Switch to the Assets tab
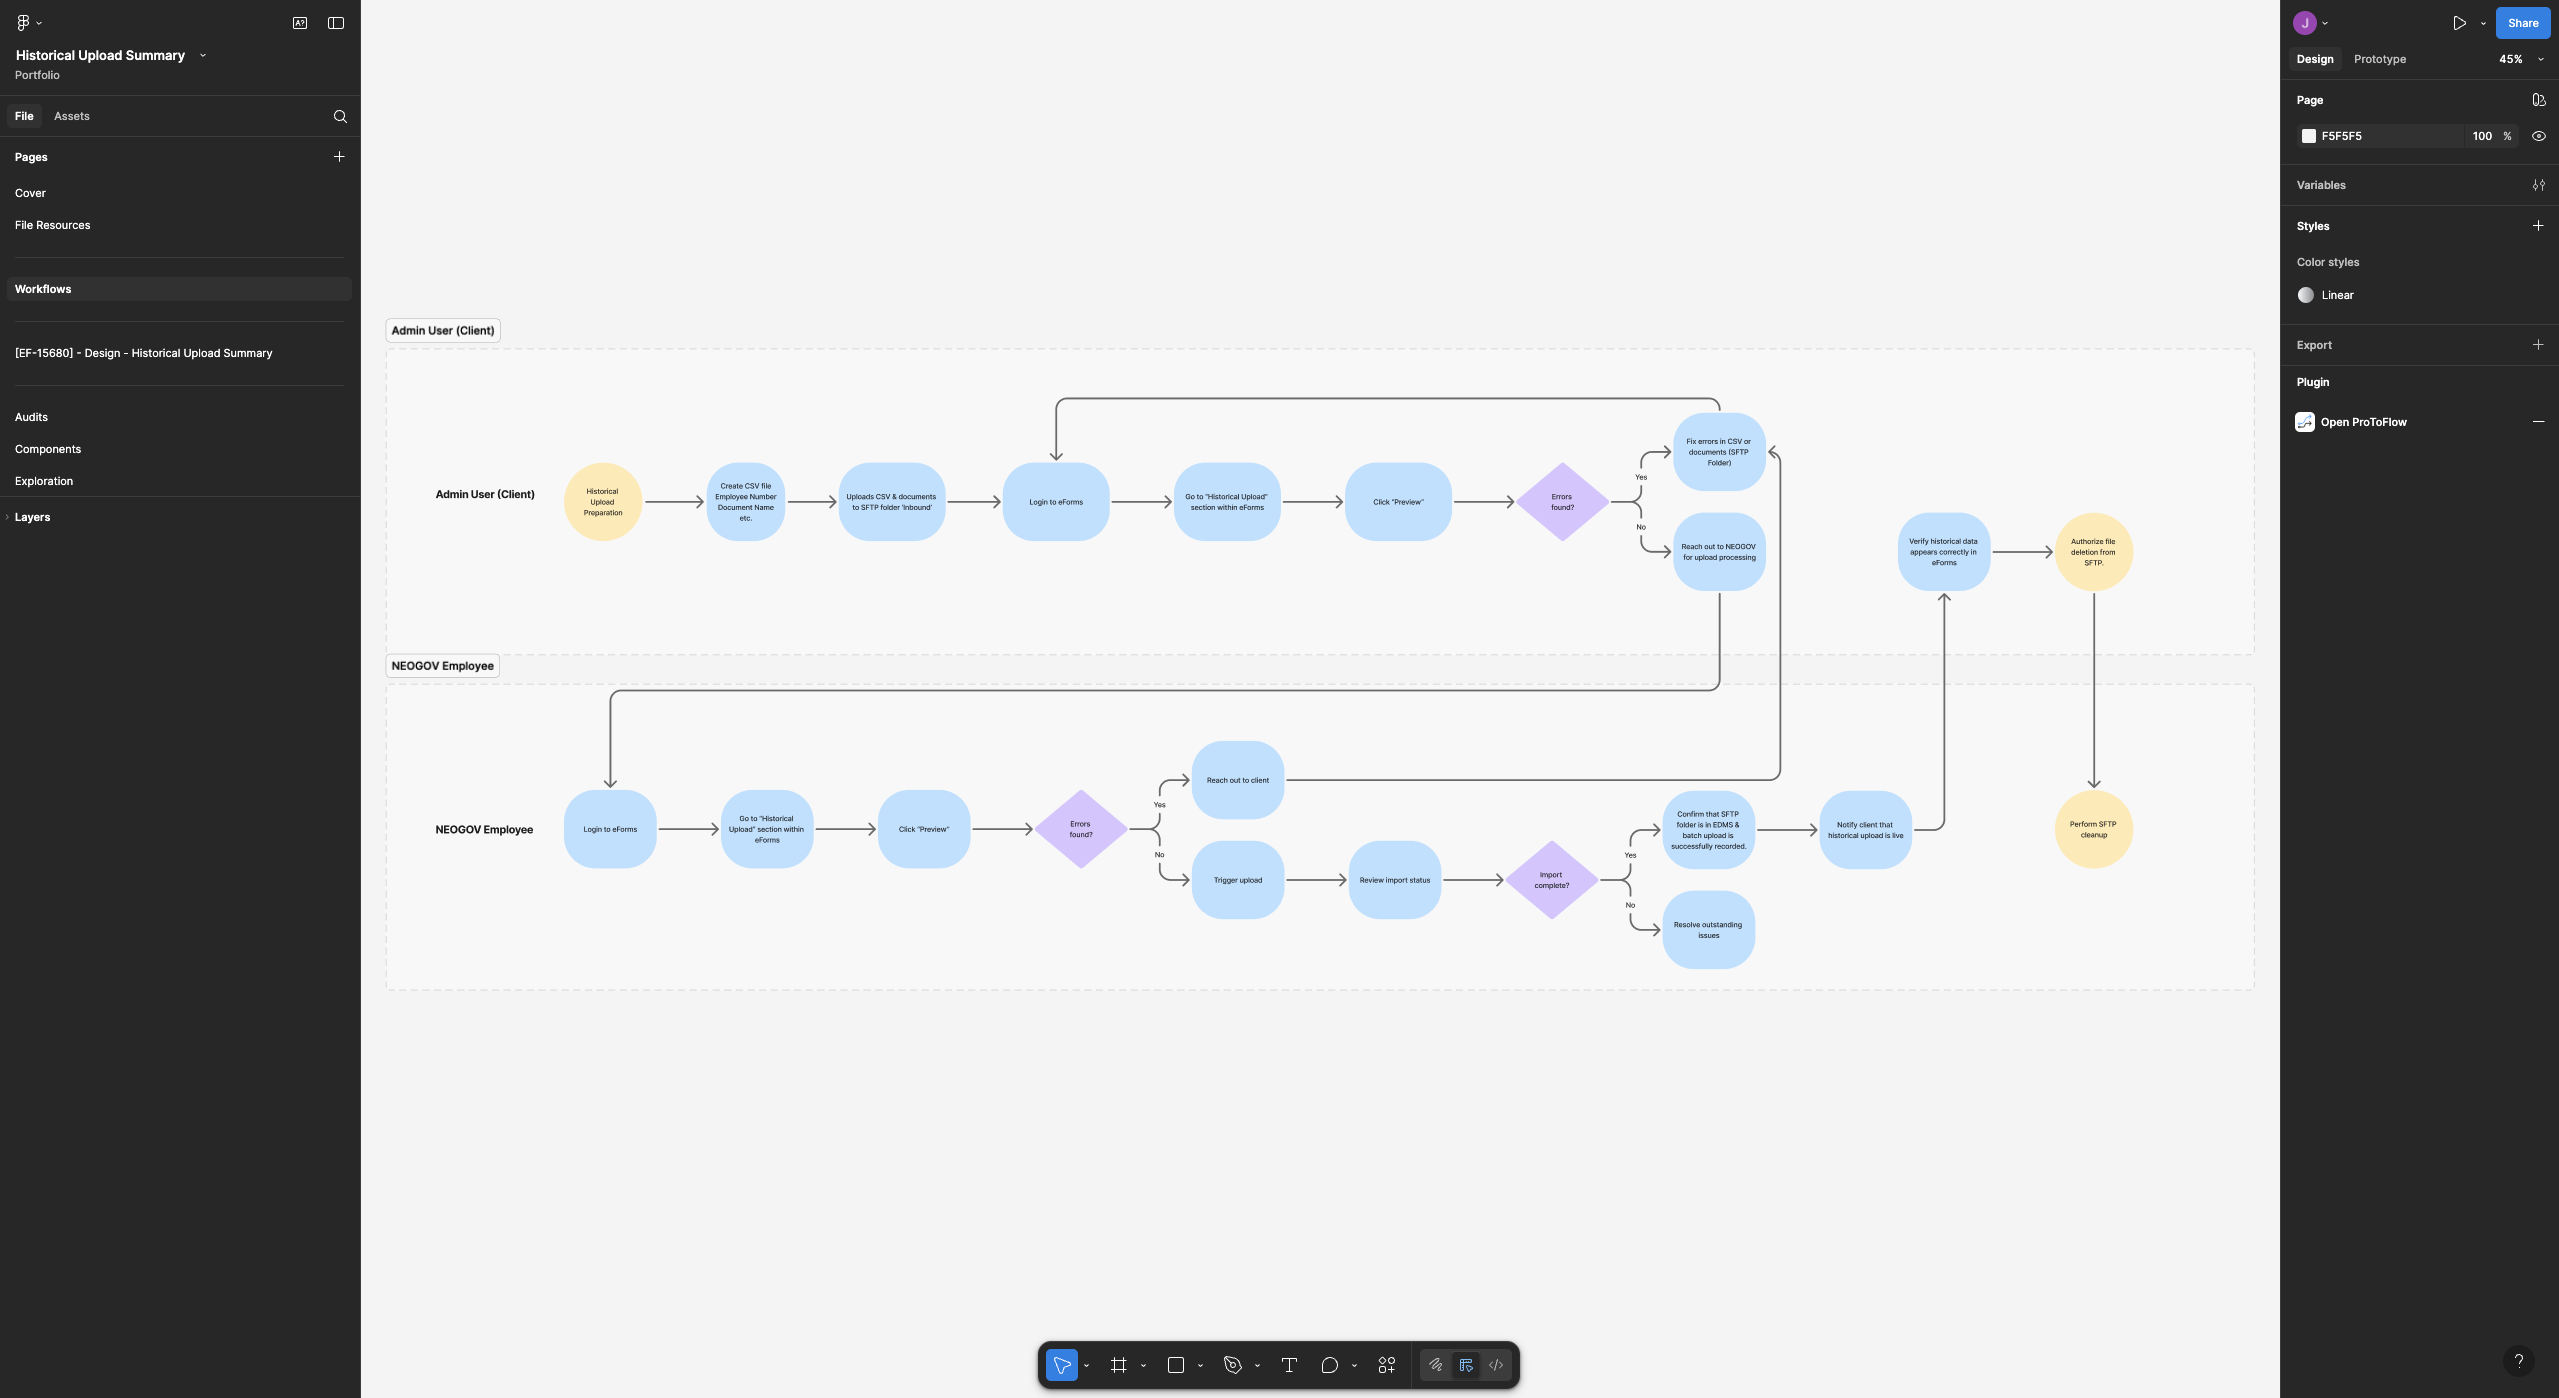2559x1398 pixels. (x=71, y=115)
